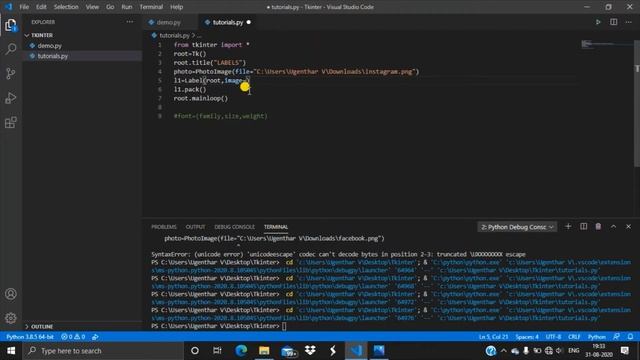
Task: Open the Manage gear icon
Action: coord(11,318)
